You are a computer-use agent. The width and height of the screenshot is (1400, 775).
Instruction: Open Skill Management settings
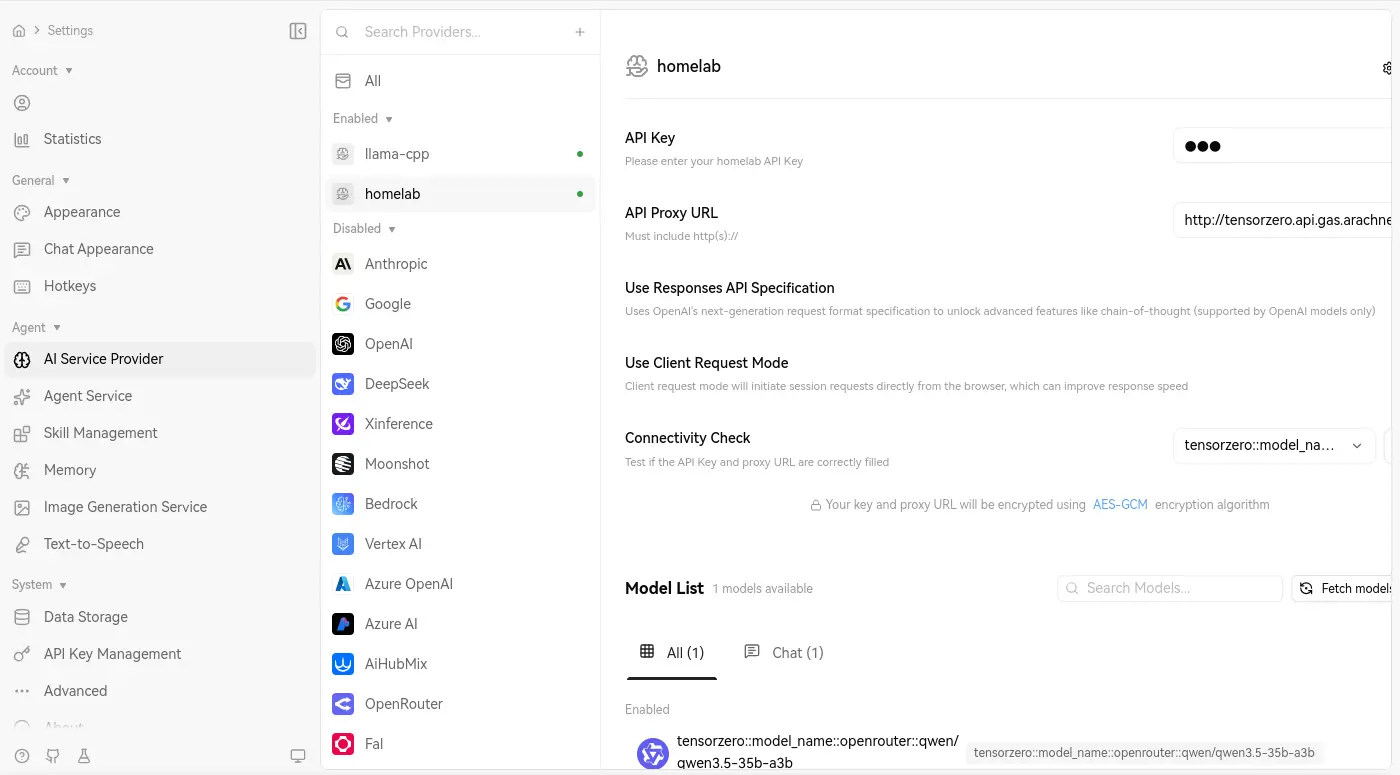click(x=100, y=433)
